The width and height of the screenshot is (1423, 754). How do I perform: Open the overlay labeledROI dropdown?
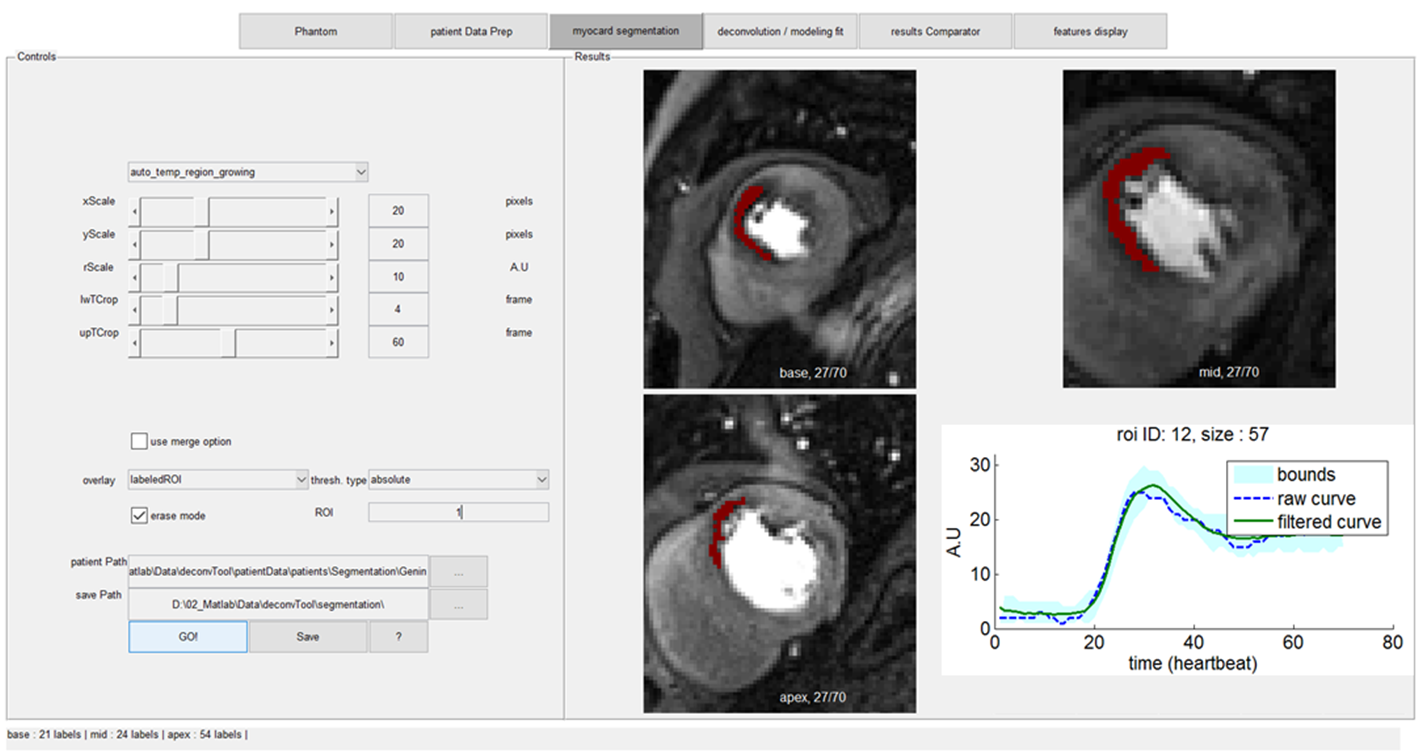(x=302, y=480)
